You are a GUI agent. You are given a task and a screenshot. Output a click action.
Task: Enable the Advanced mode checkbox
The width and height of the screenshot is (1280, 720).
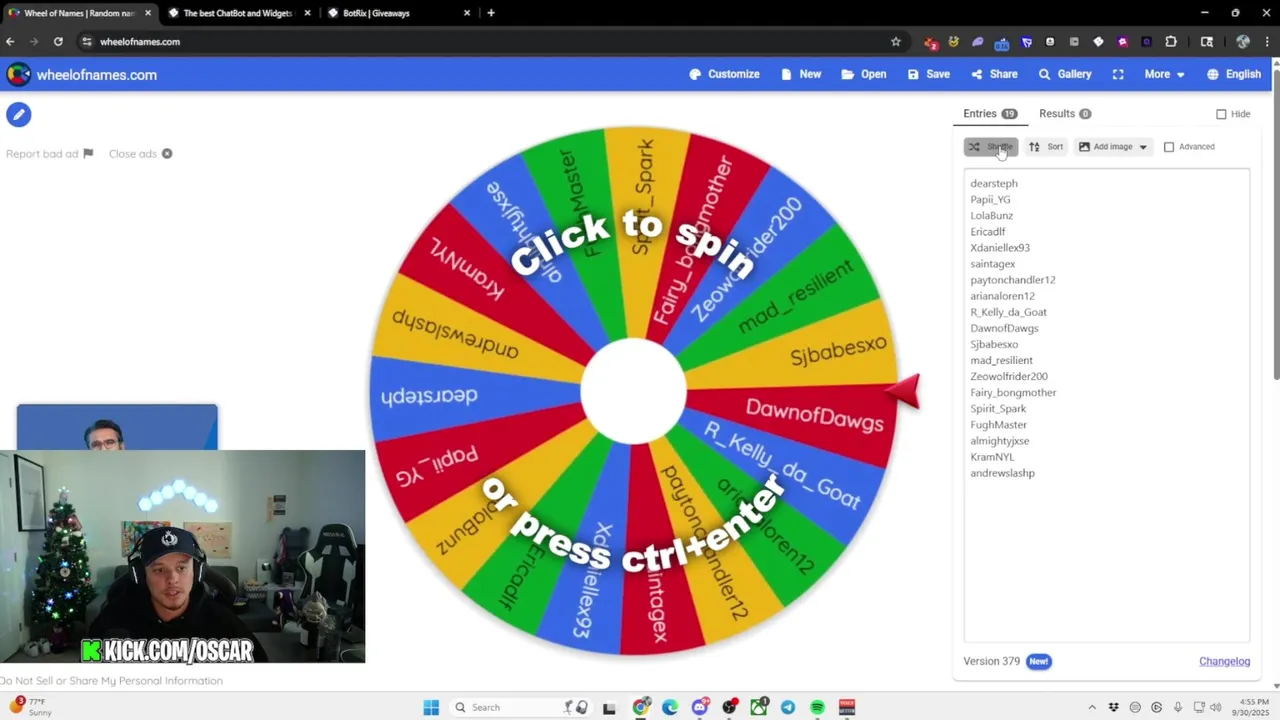(x=1169, y=147)
